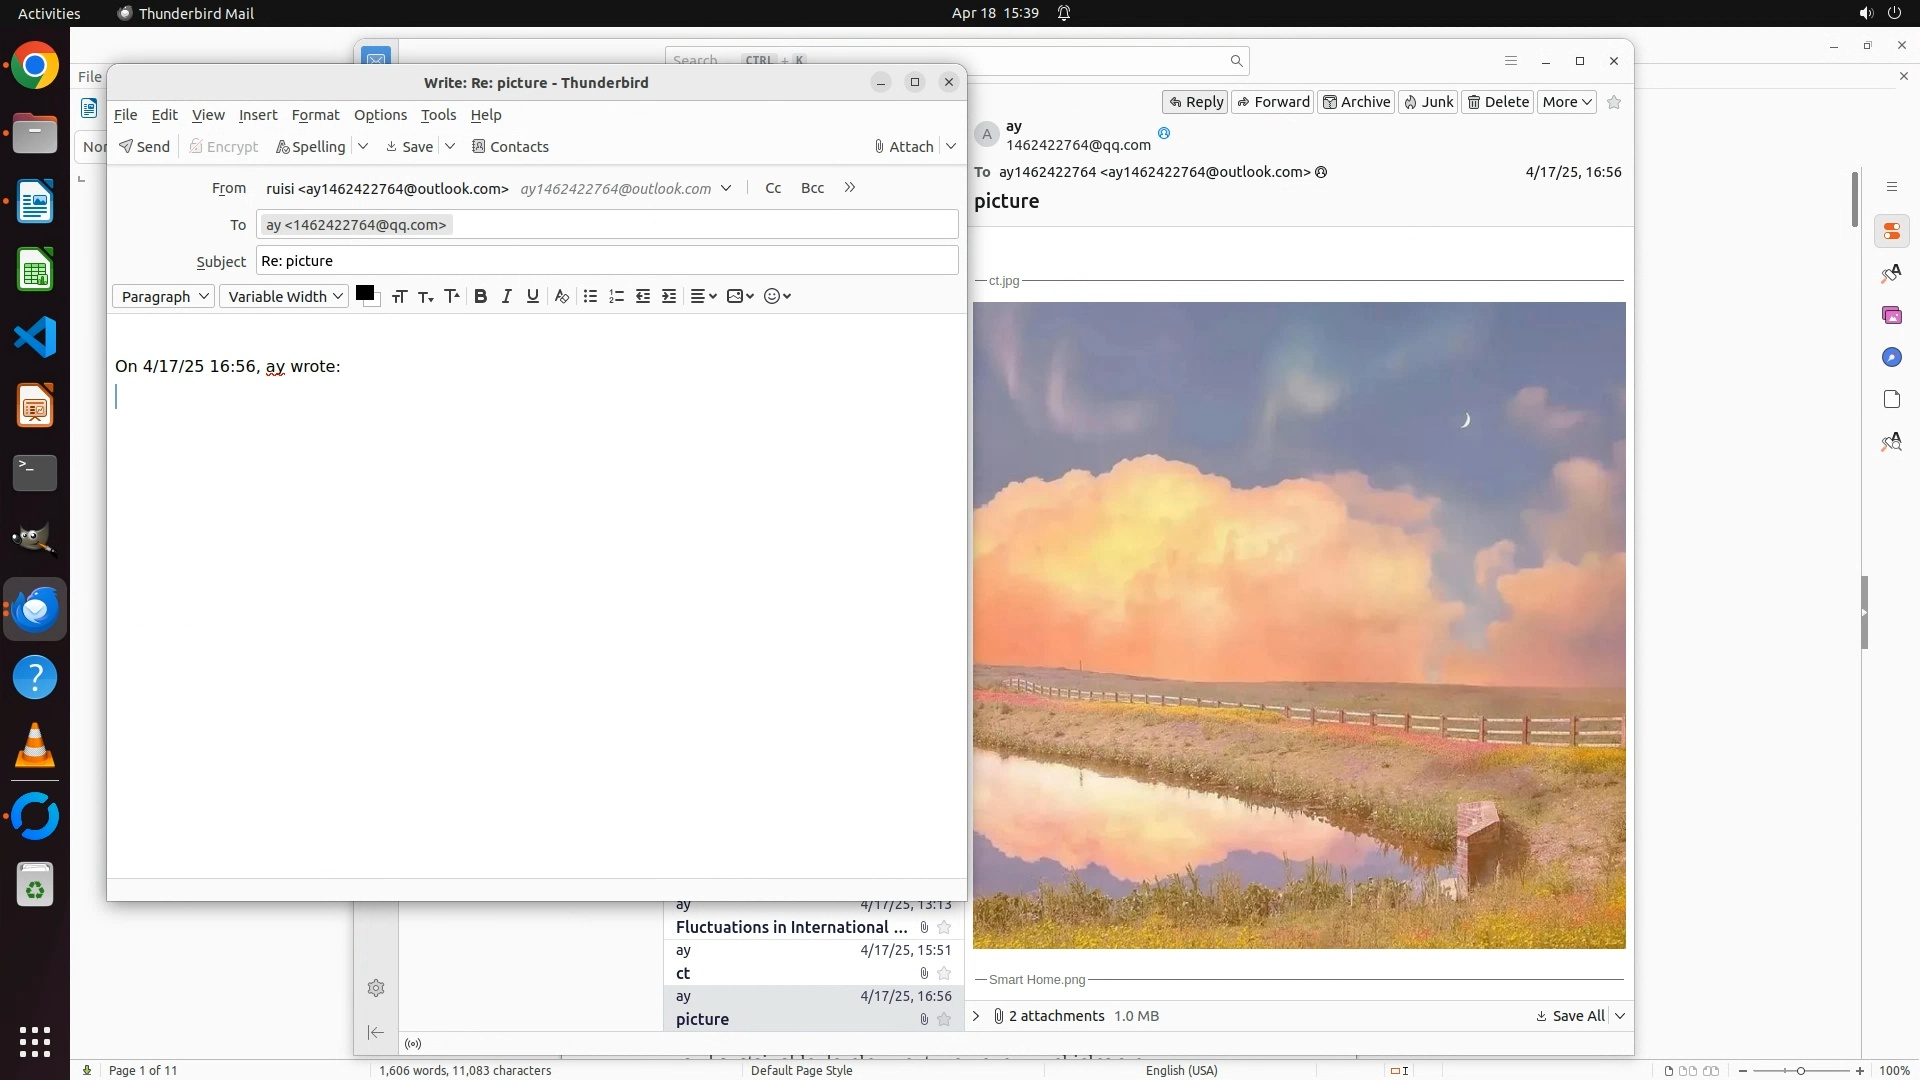Screen dimensions: 1920x1080
Task: Click the Send button
Action: (x=144, y=146)
